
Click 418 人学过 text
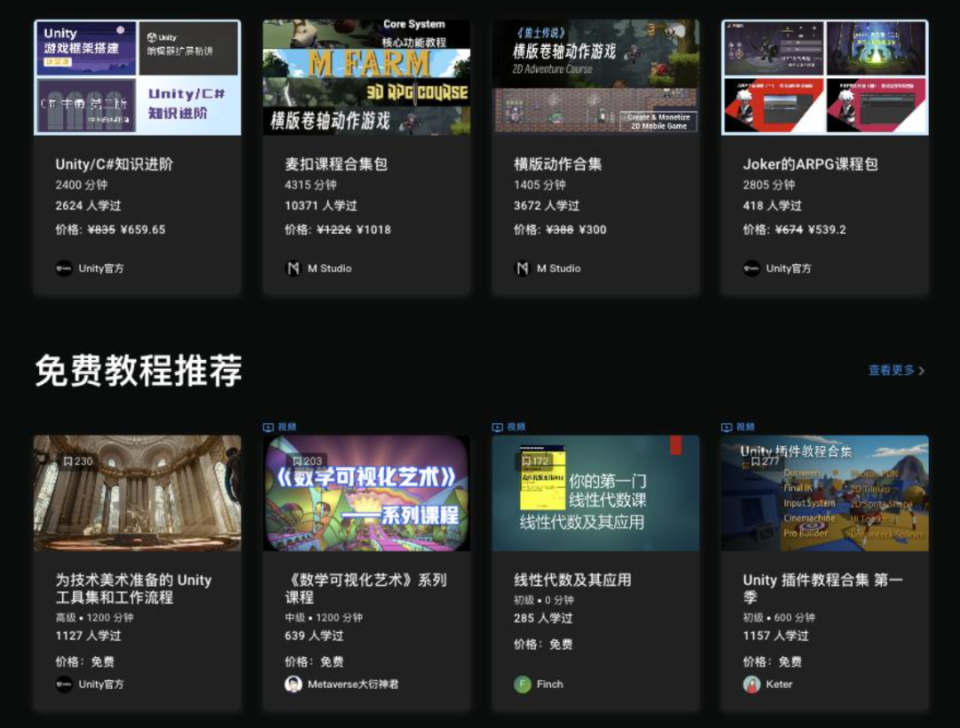click(x=772, y=206)
